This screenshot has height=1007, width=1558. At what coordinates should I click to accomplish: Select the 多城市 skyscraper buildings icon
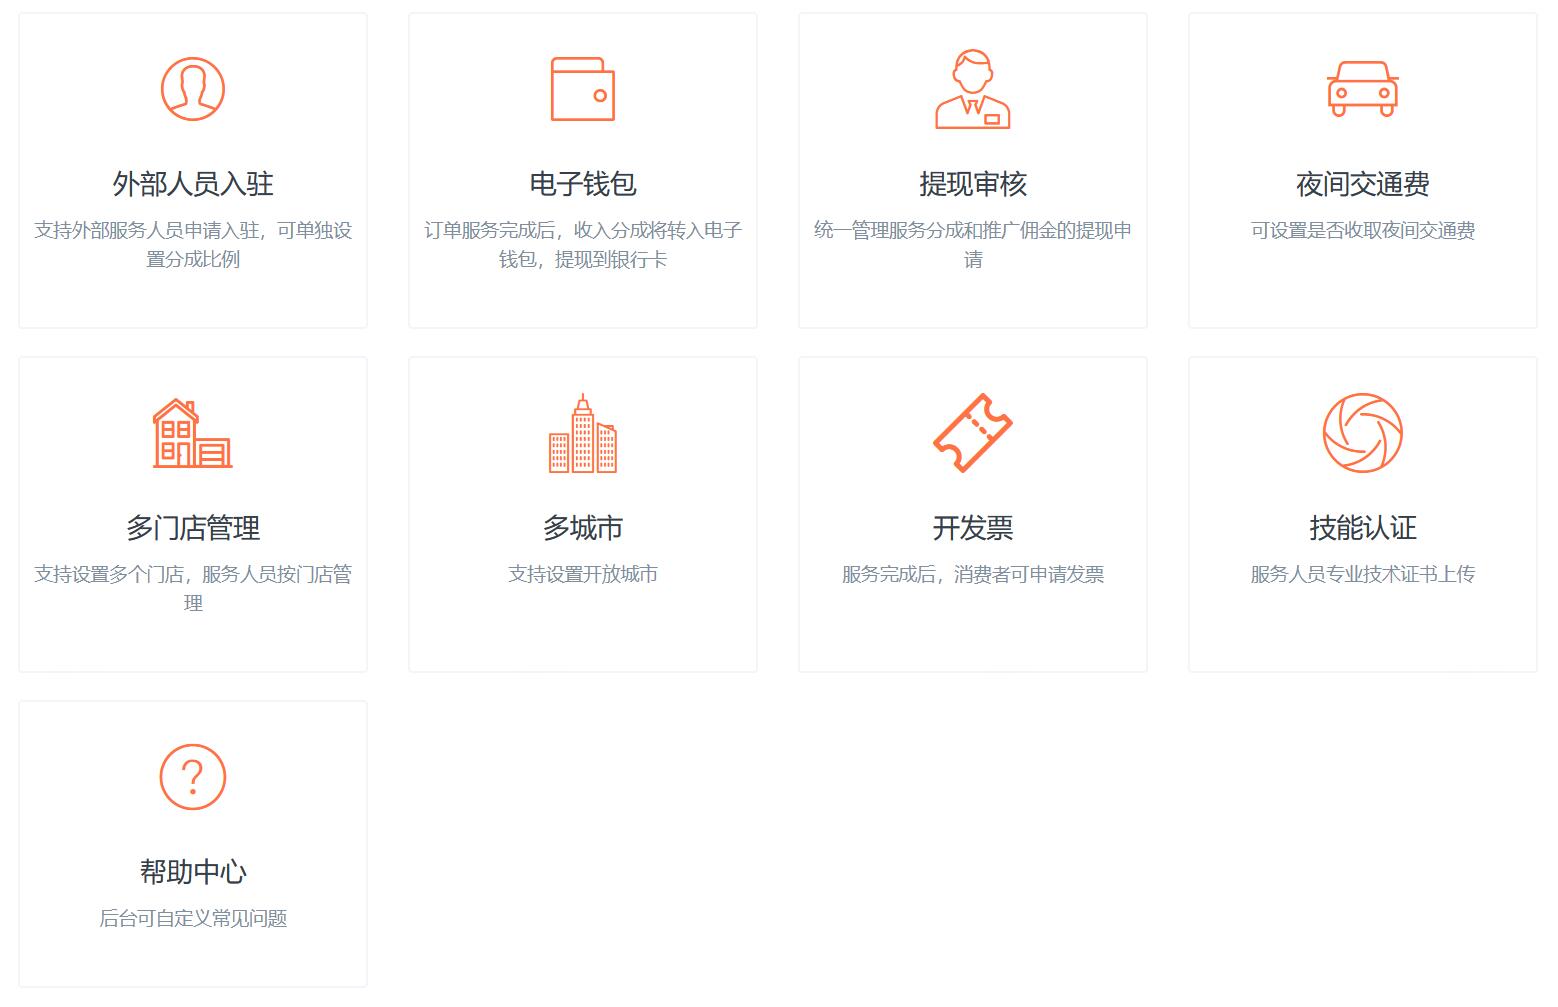(581, 434)
